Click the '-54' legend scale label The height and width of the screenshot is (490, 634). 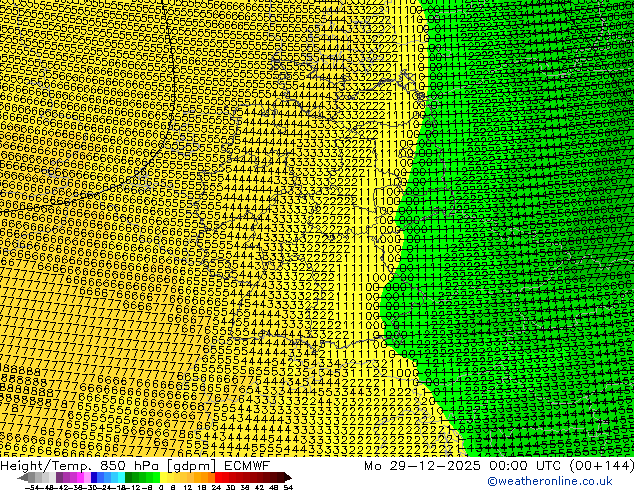(x=32, y=488)
